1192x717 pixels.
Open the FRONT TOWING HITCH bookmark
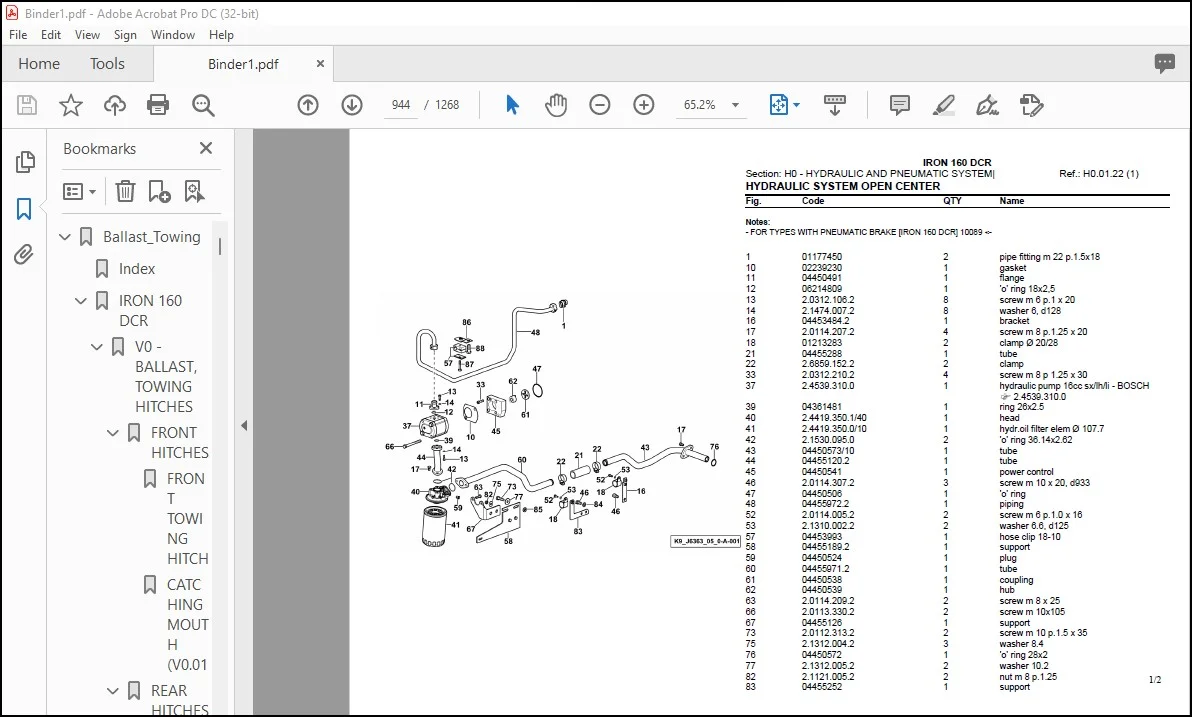pyautogui.click(x=187, y=519)
